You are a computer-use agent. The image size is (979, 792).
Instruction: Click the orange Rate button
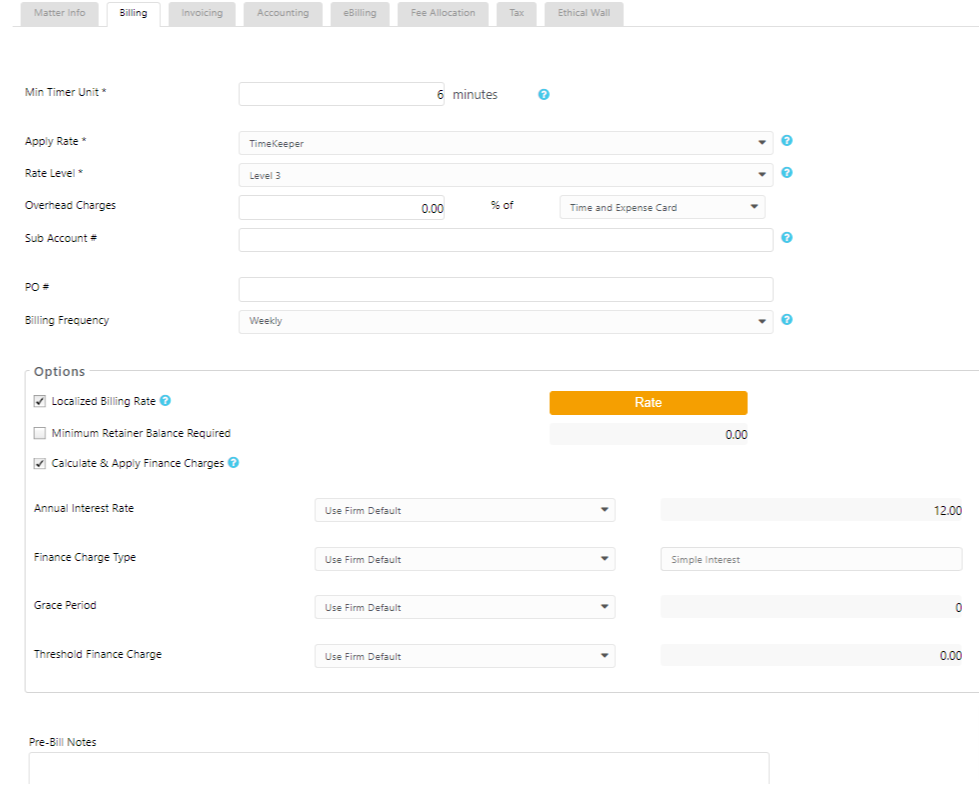648,402
